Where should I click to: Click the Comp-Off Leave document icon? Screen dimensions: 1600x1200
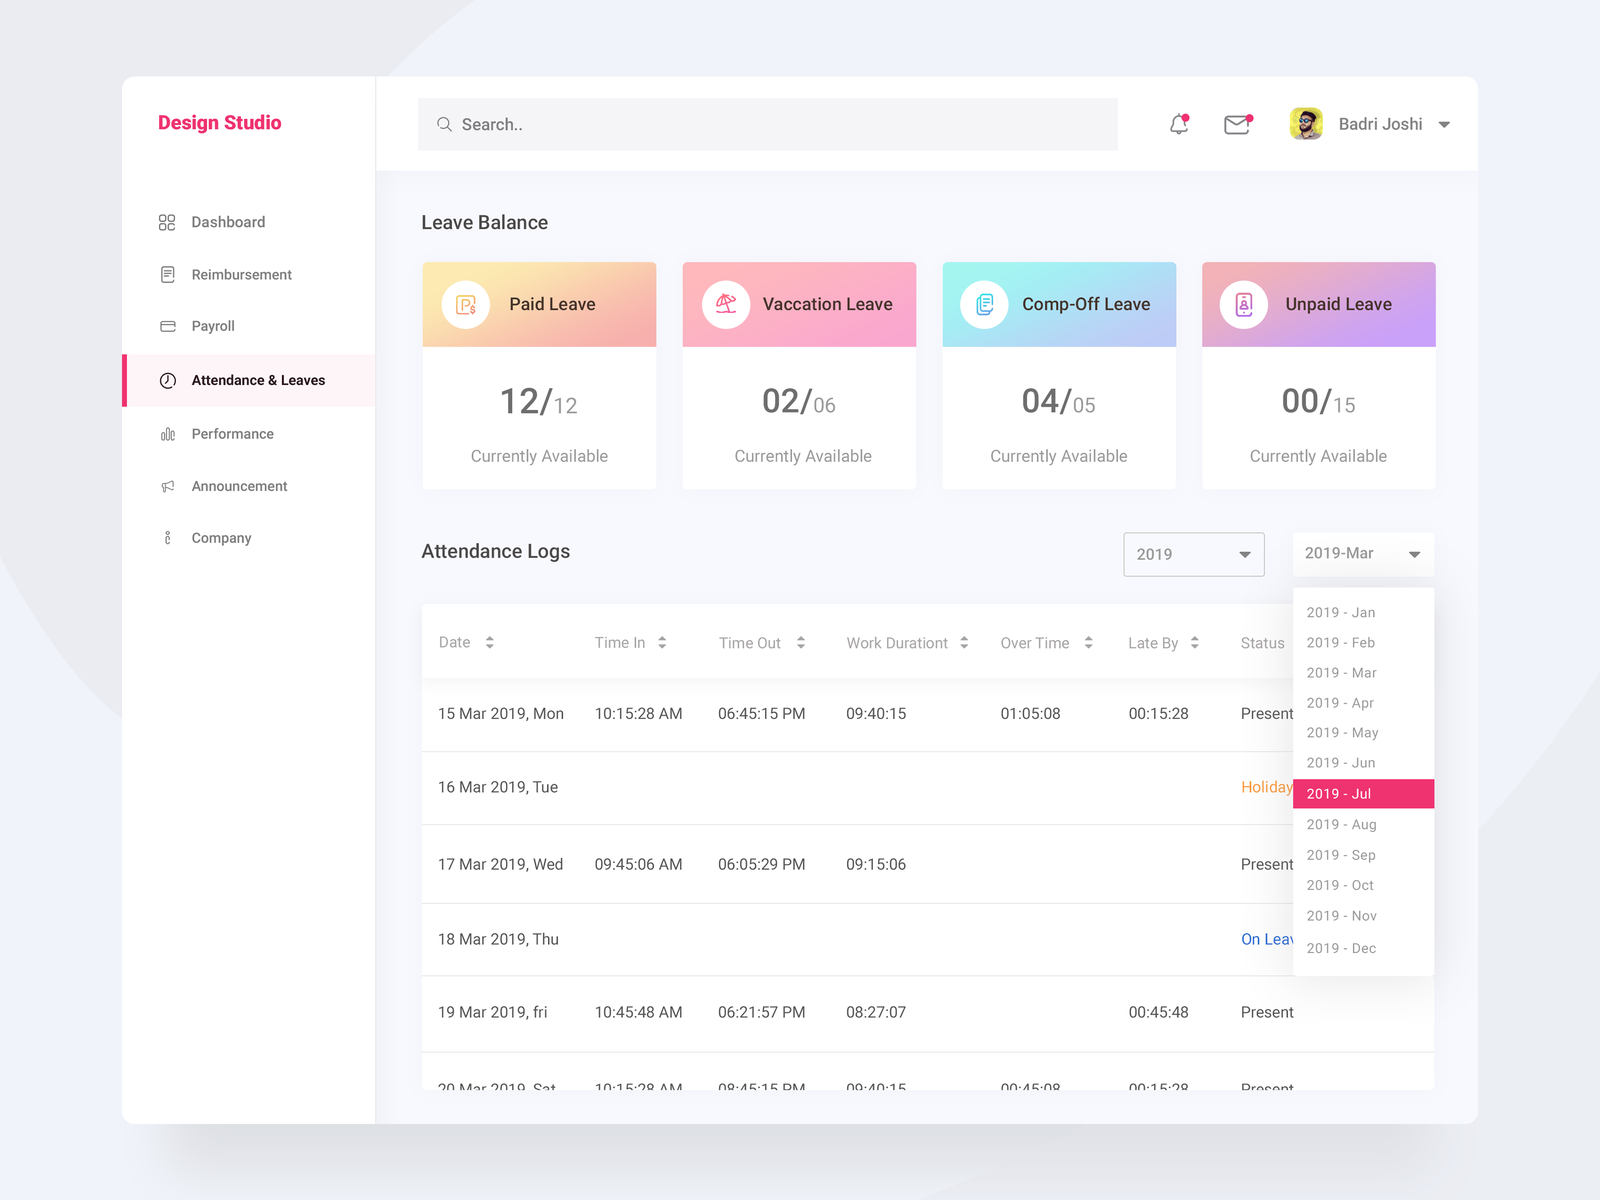pos(985,304)
